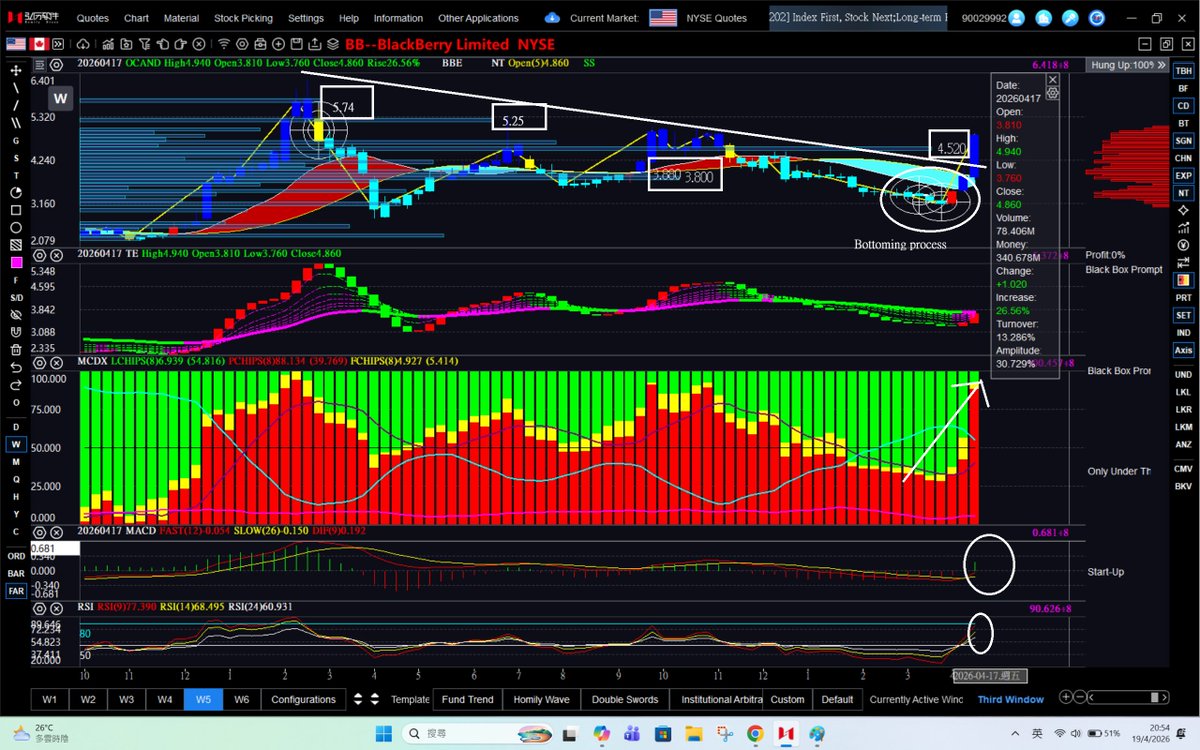Open the bar chart statistics toolbar icon
Screen dimensions: 1200x750
pyautogui.click(x=107, y=44)
